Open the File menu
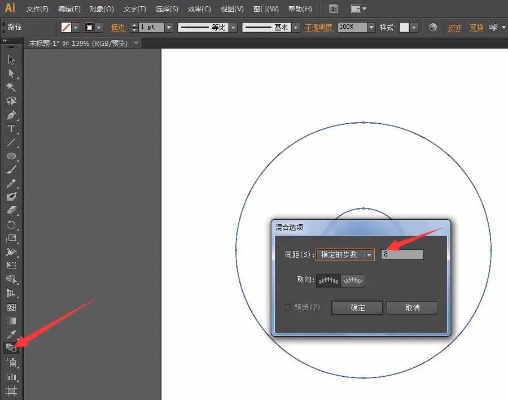The image size is (508, 400). click(37, 9)
